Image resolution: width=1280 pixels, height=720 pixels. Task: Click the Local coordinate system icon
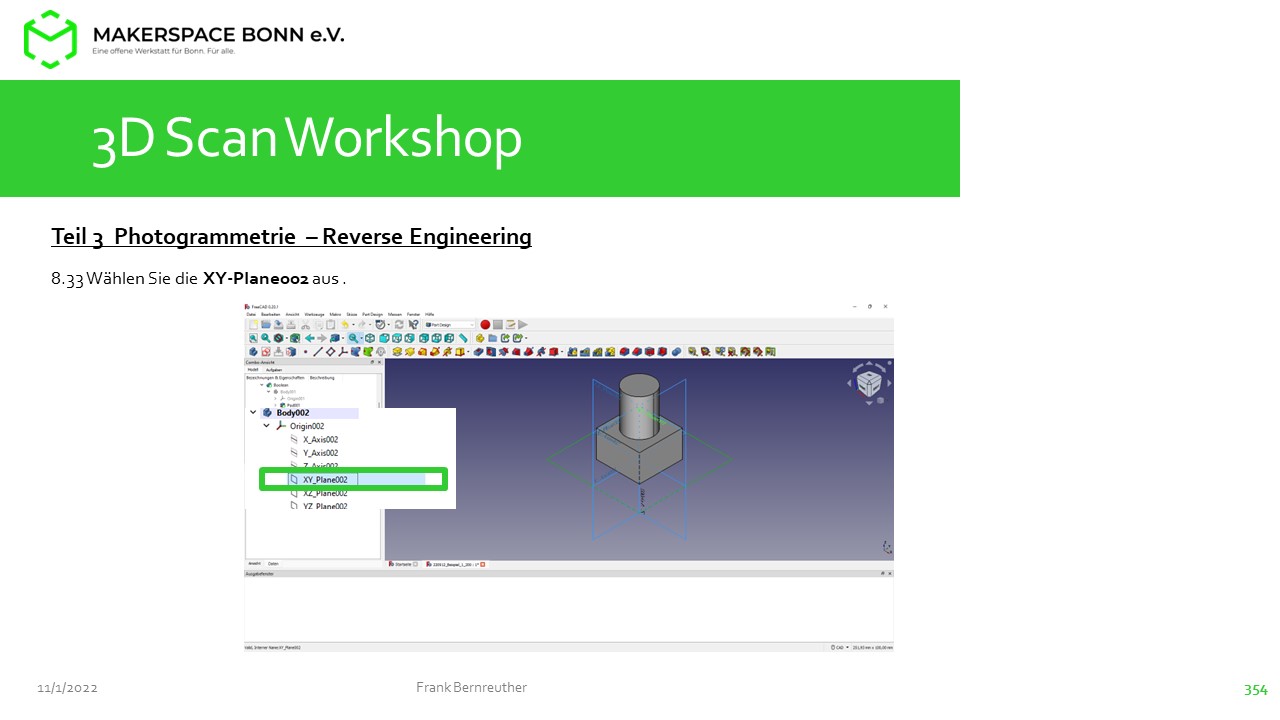click(x=343, y=351)
